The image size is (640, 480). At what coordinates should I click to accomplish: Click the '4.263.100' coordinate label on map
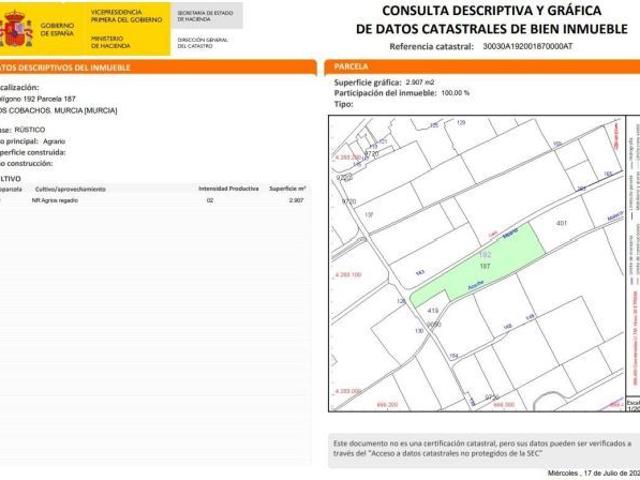click(349, 275)
